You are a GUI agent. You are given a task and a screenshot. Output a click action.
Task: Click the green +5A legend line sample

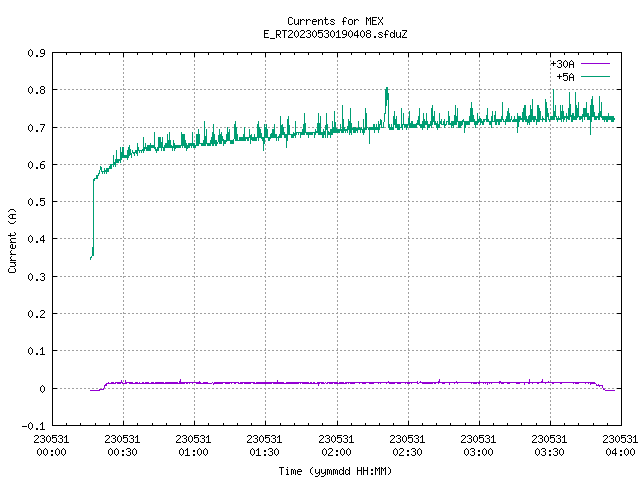click(595, 76)
